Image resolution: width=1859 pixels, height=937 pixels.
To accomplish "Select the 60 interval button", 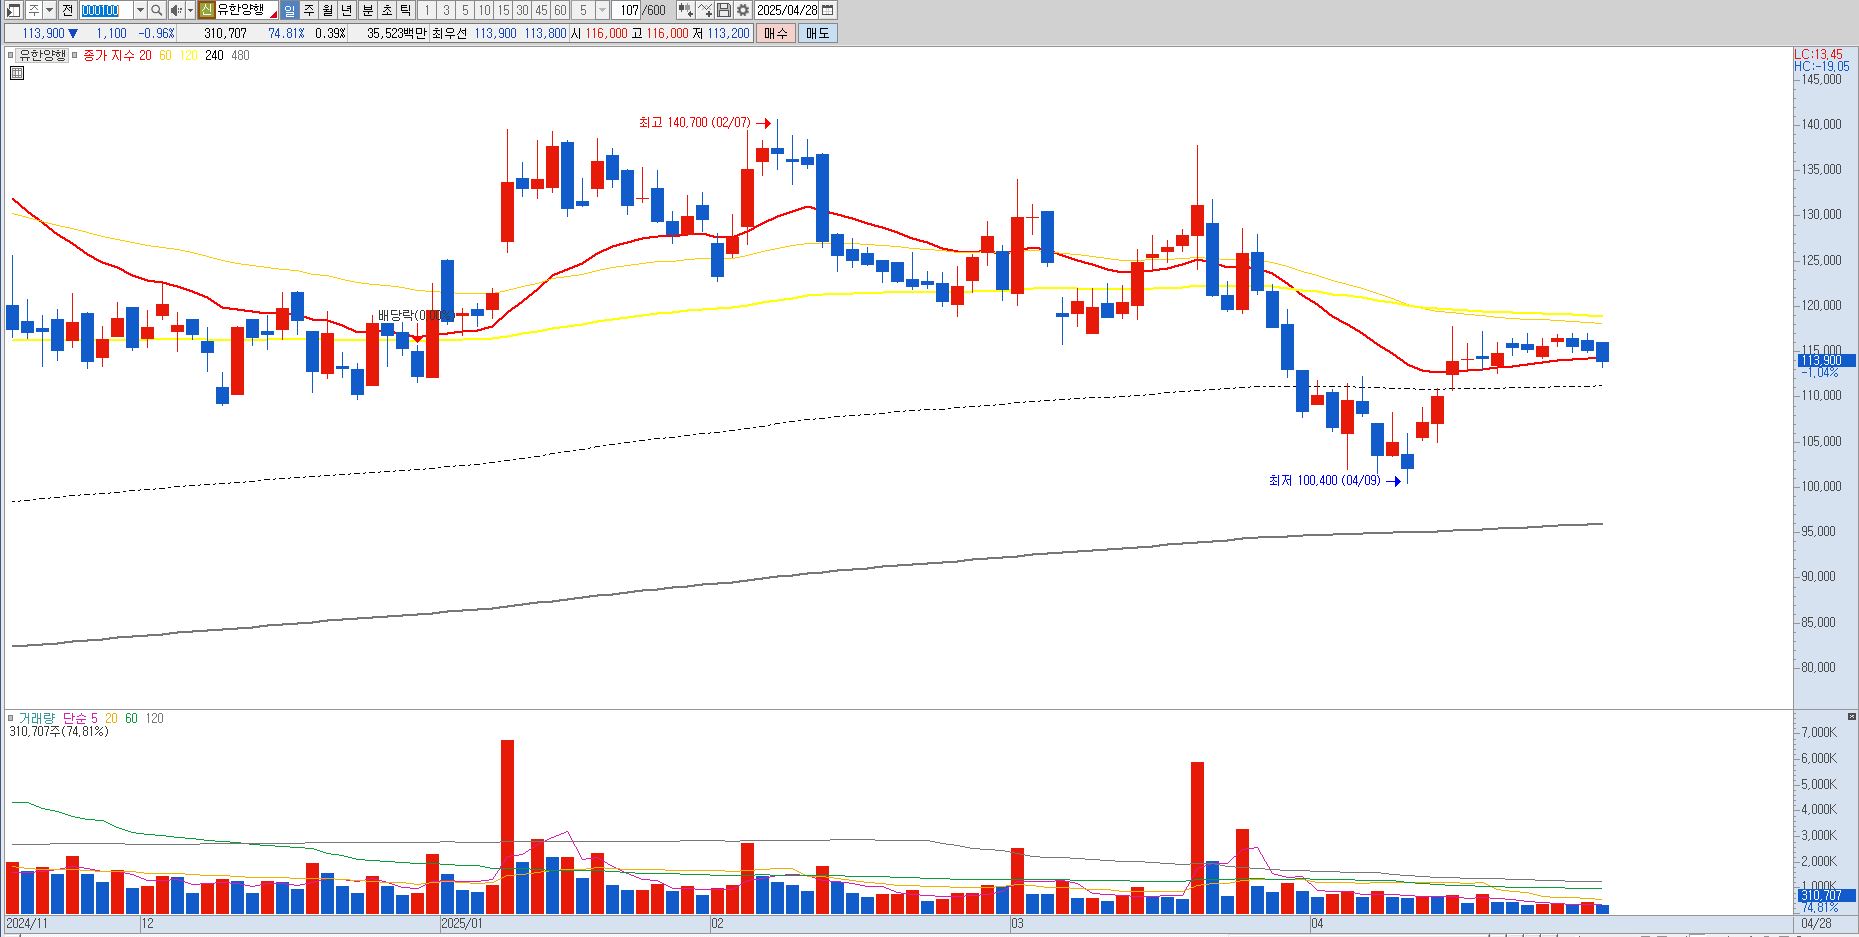I will point(560,10).
